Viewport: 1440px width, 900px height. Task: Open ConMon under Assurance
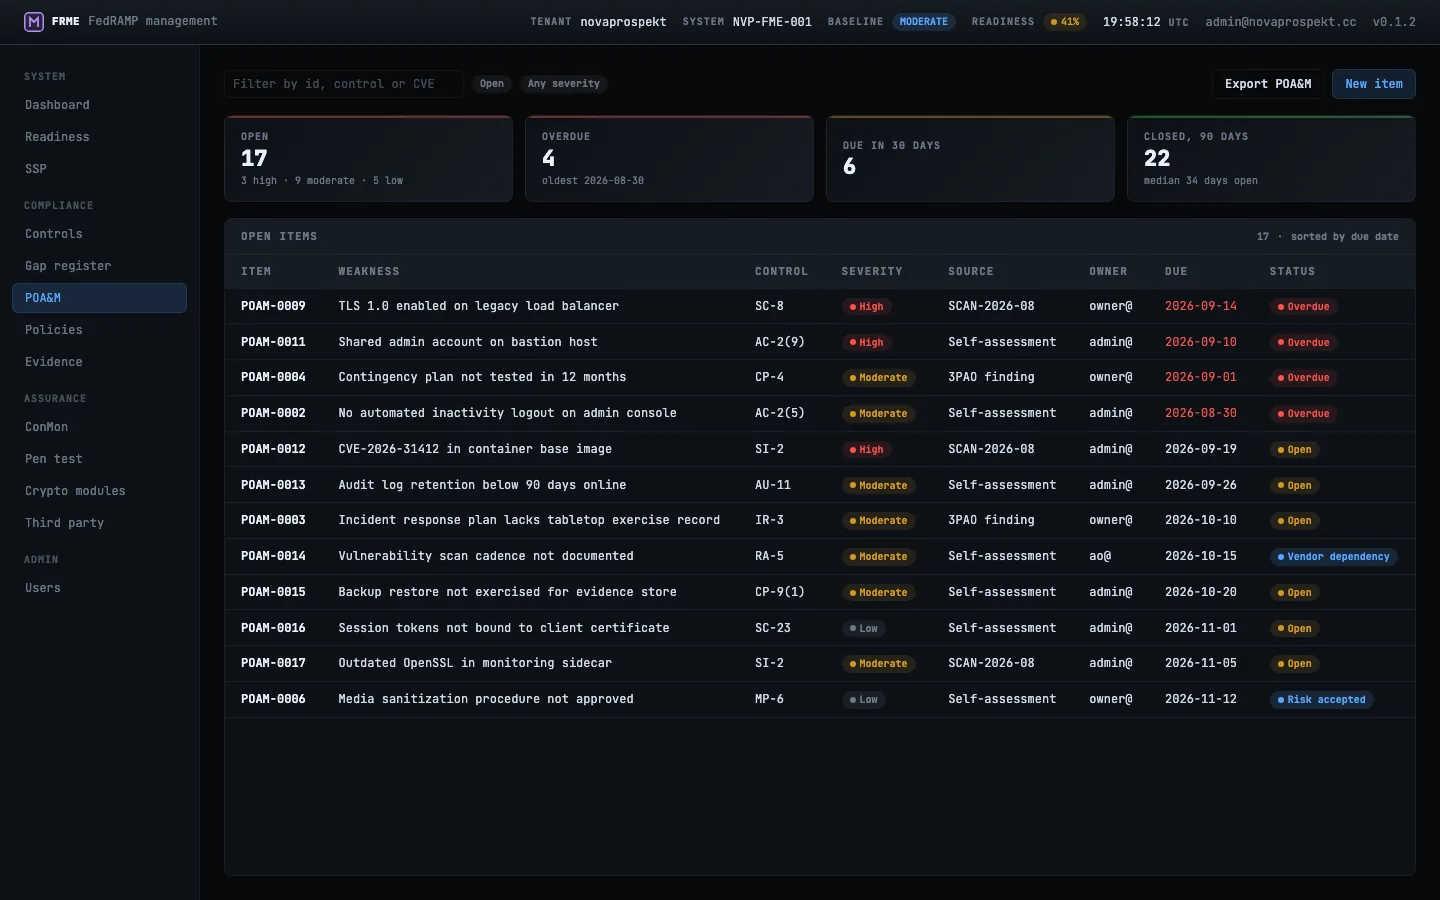tap(99, 427)
